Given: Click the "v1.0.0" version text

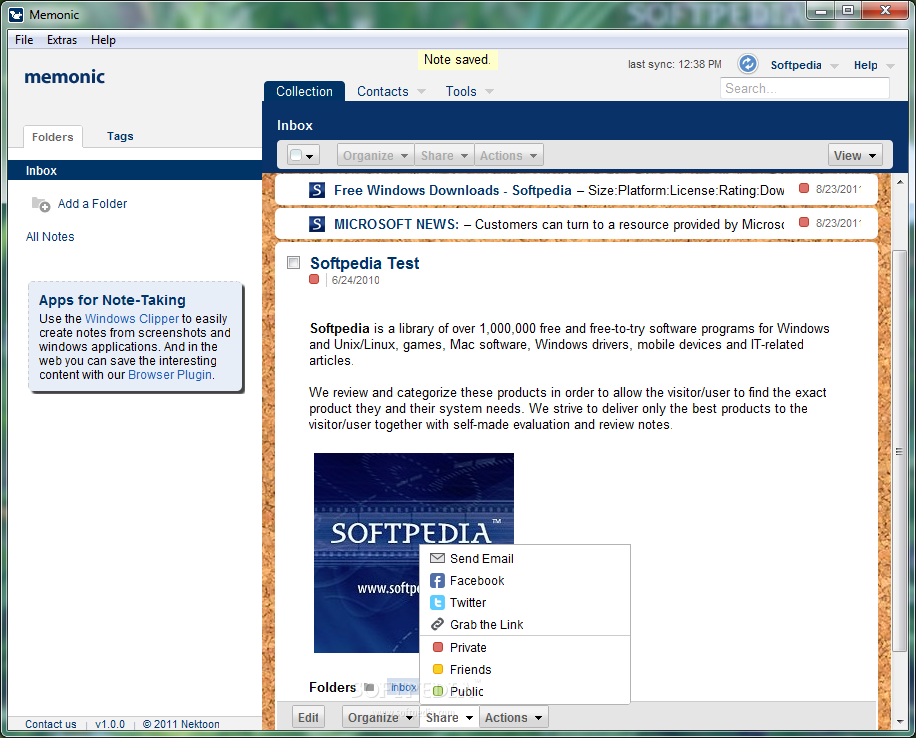Looking at the screenshot, I should click(110, 724).
